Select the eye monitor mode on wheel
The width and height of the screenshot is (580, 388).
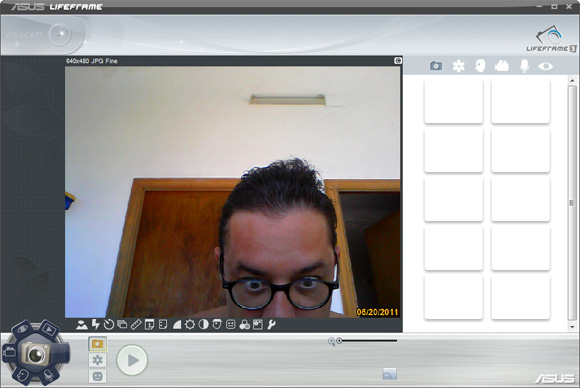click(x=23, y=329)
